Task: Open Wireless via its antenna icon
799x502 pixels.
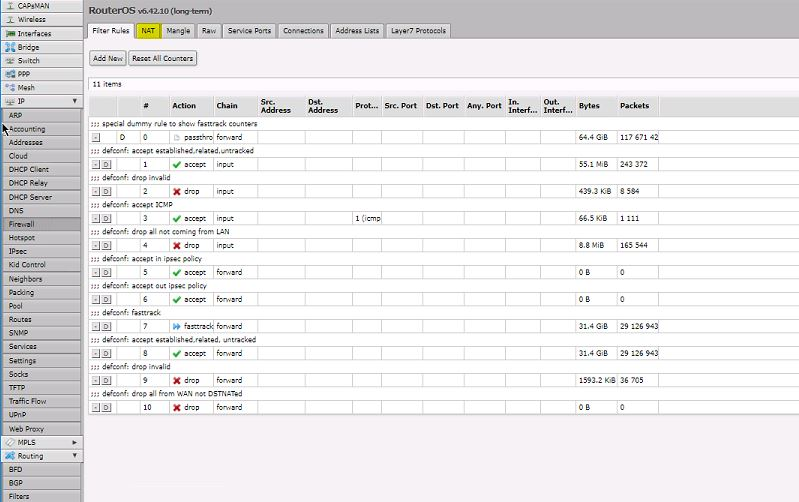Action: coord(10,19)
